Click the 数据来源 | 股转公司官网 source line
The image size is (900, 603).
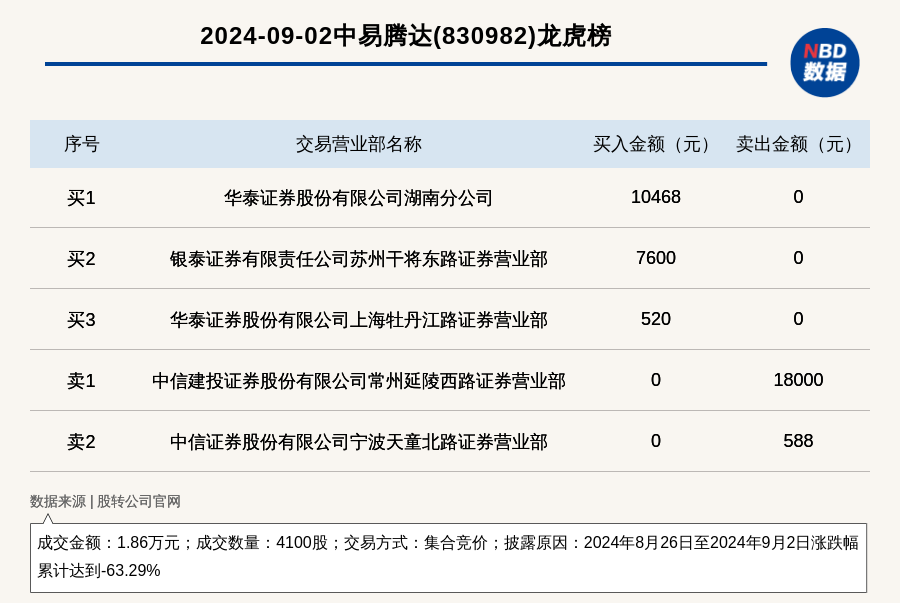coord(105,501)
